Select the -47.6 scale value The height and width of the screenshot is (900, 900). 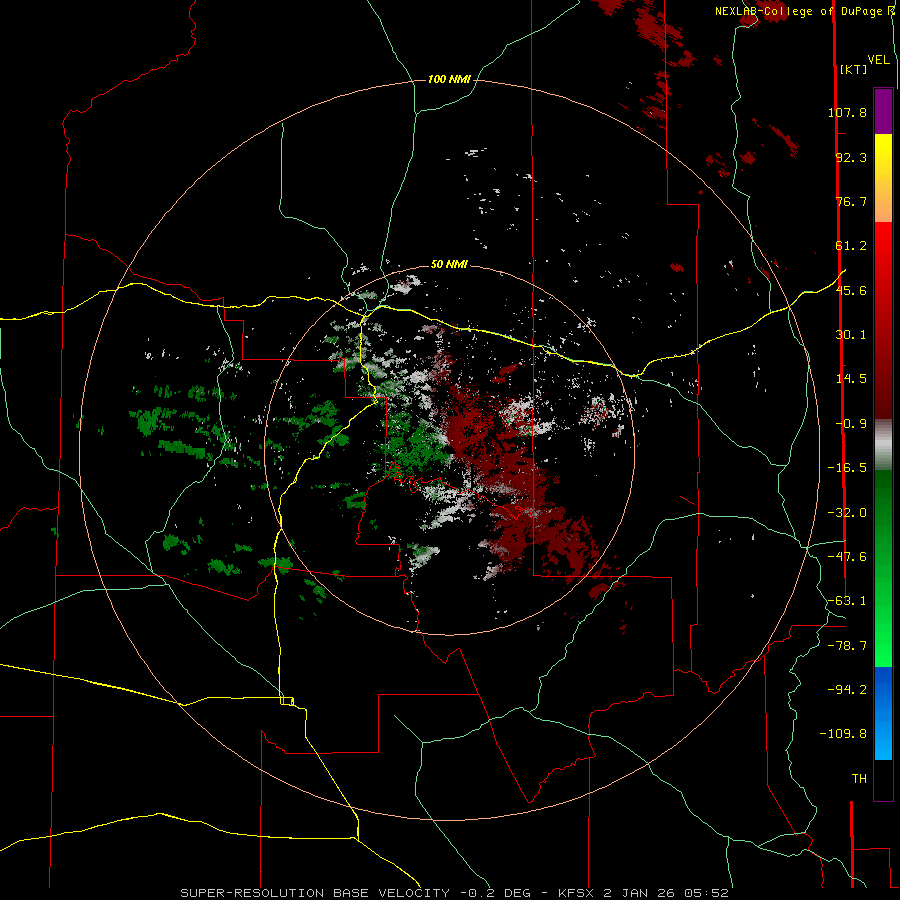click(847, 557)
